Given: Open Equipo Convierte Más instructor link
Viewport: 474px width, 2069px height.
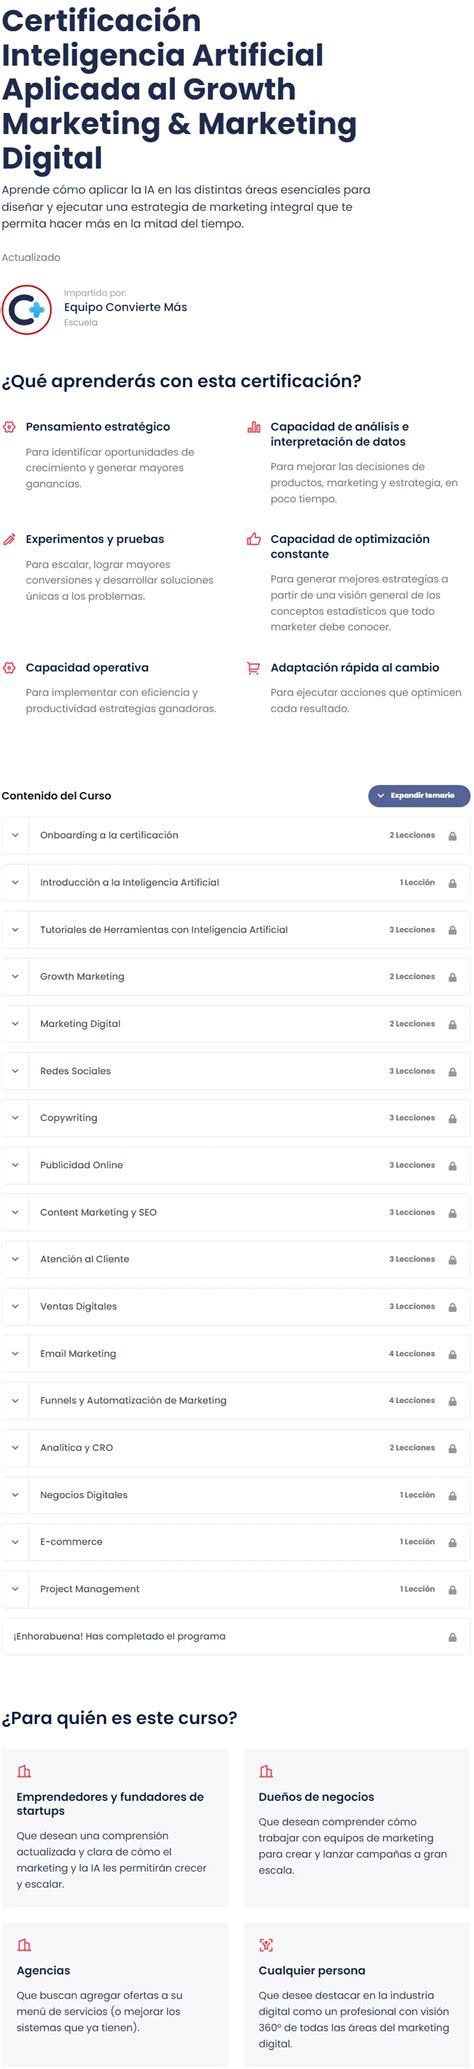Looking at the screenshot, I should [125, 307].
